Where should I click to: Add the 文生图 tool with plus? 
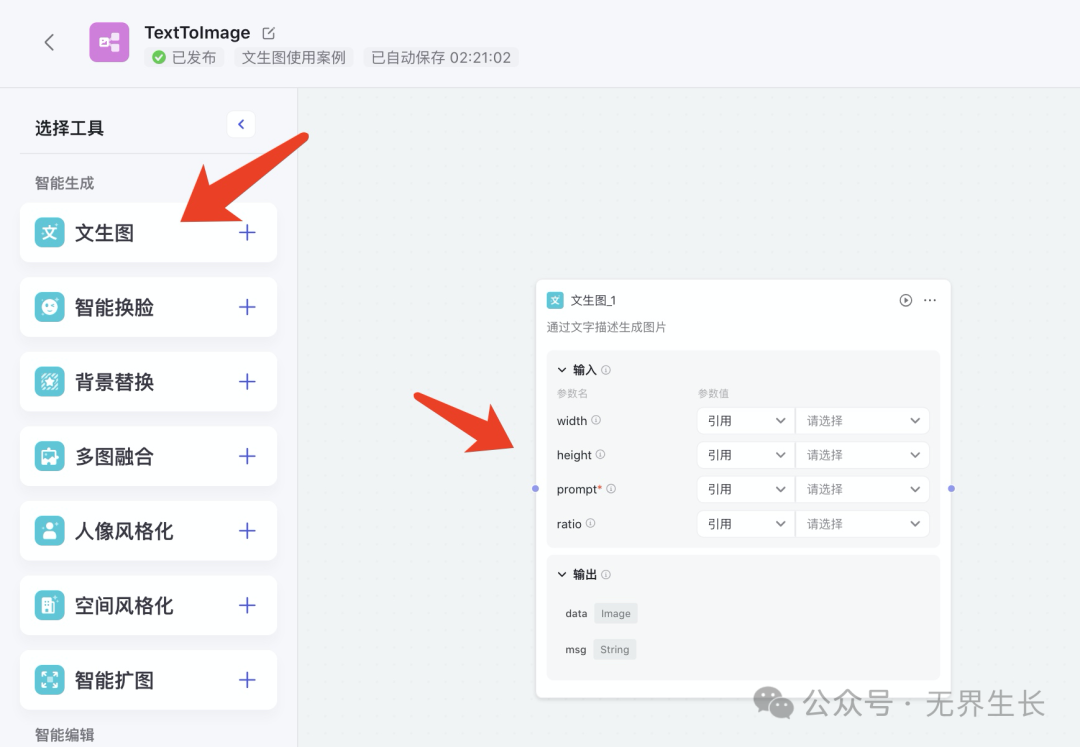[x=247, y=233]
